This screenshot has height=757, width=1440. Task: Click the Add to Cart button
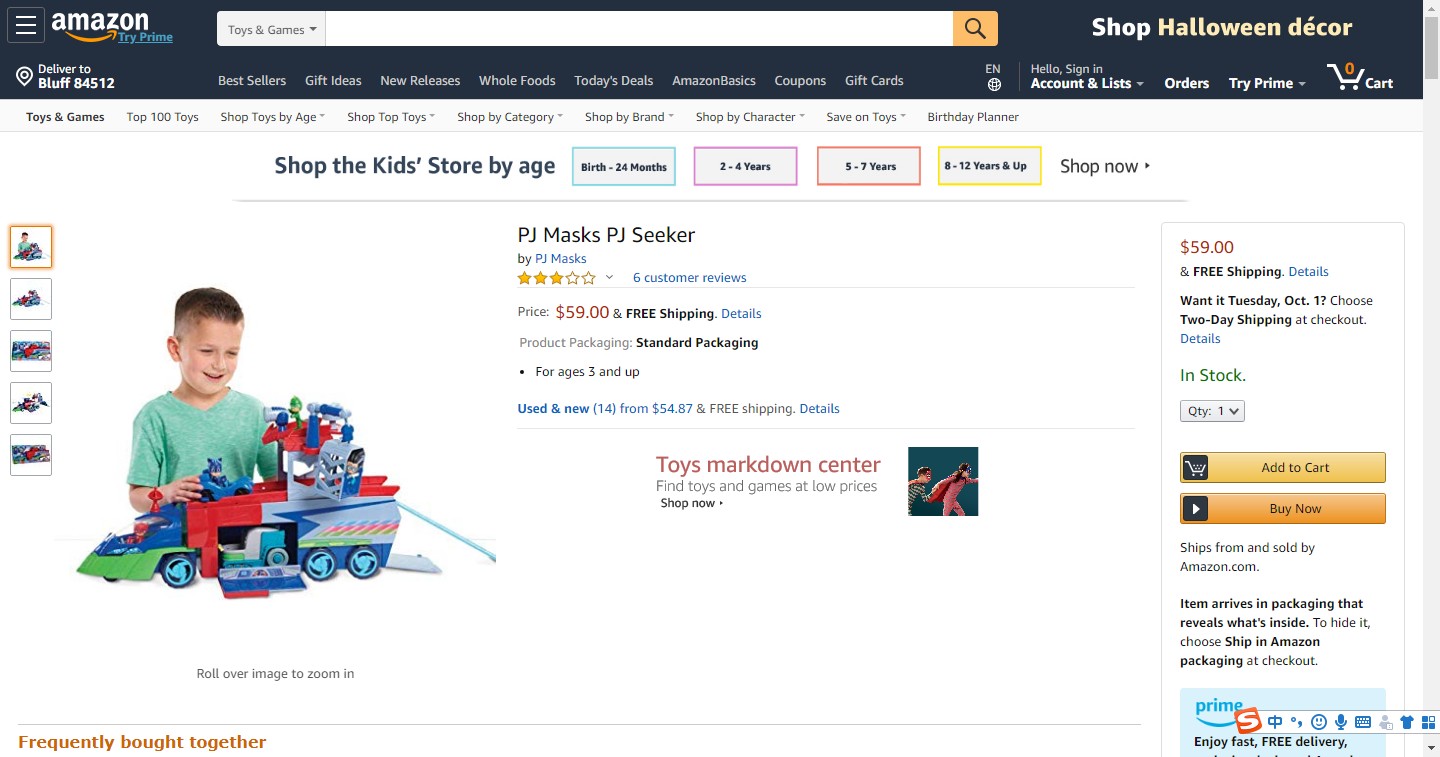pos(1283,467)
